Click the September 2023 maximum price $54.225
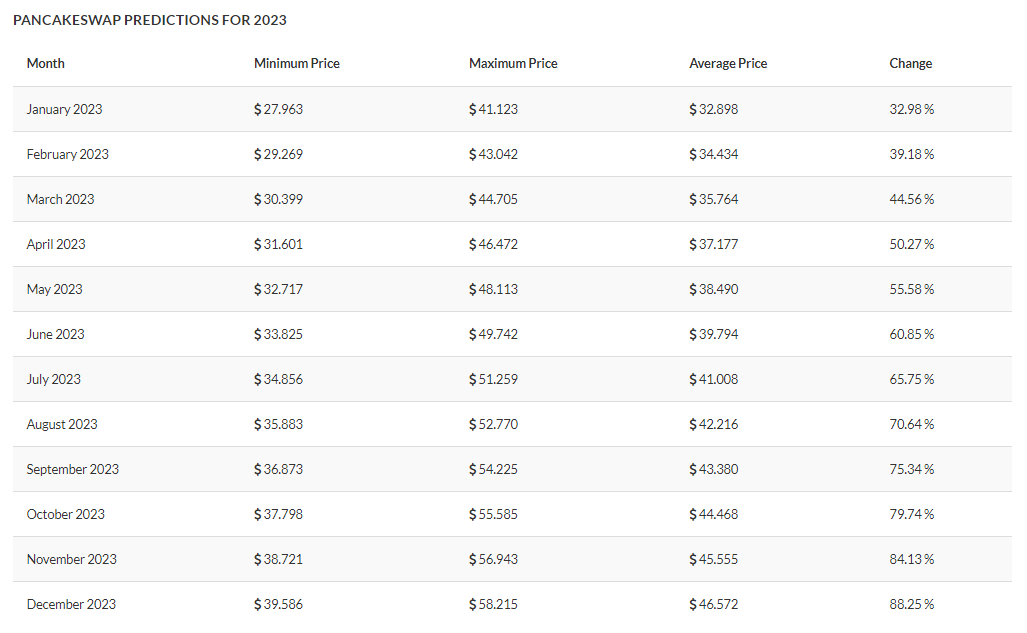1027x633 pixels. coord(493,469)
